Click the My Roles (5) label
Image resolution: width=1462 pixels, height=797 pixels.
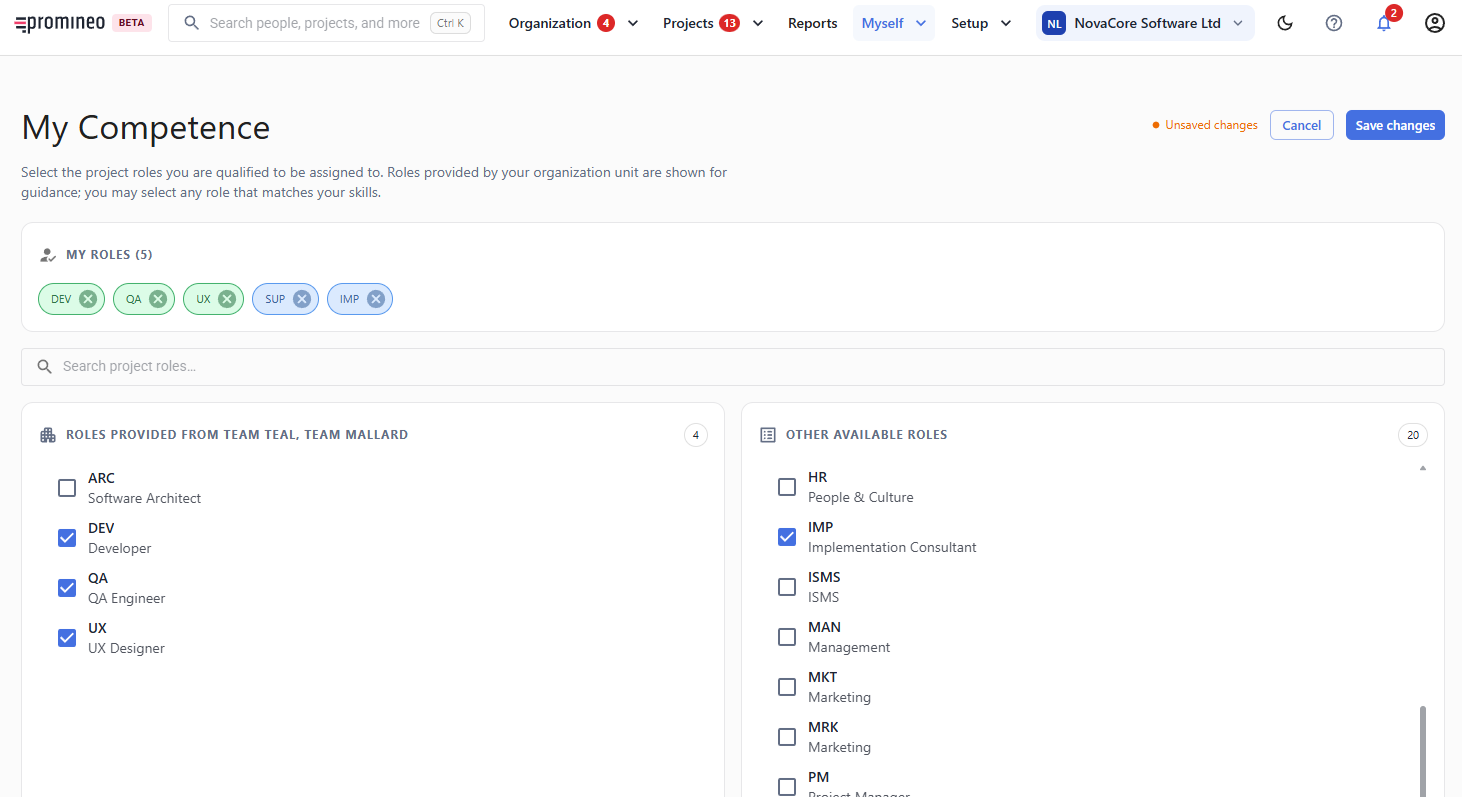(x=109, y=255)
